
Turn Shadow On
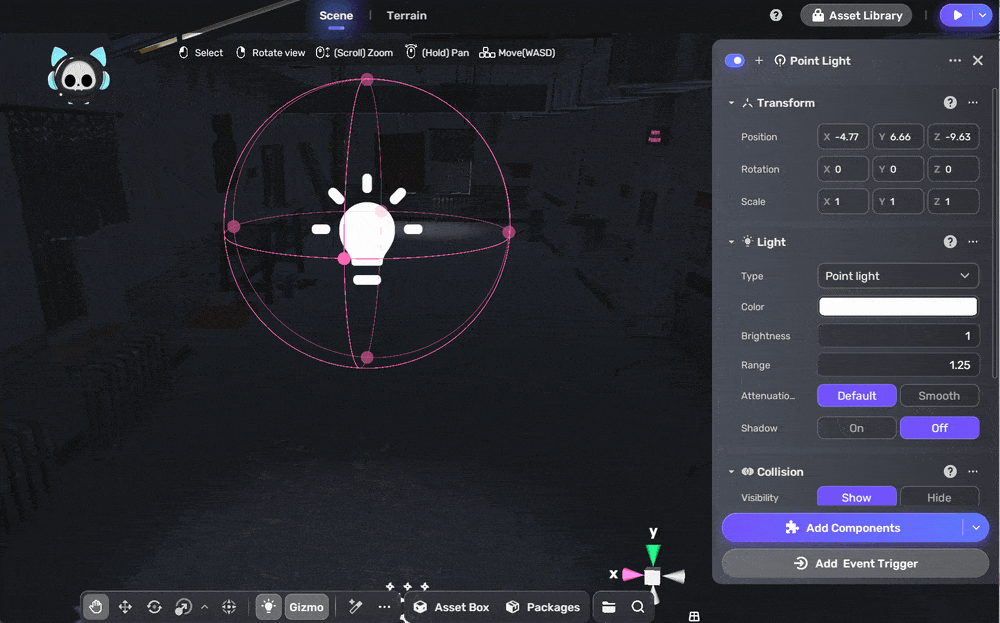coord(857,428)
